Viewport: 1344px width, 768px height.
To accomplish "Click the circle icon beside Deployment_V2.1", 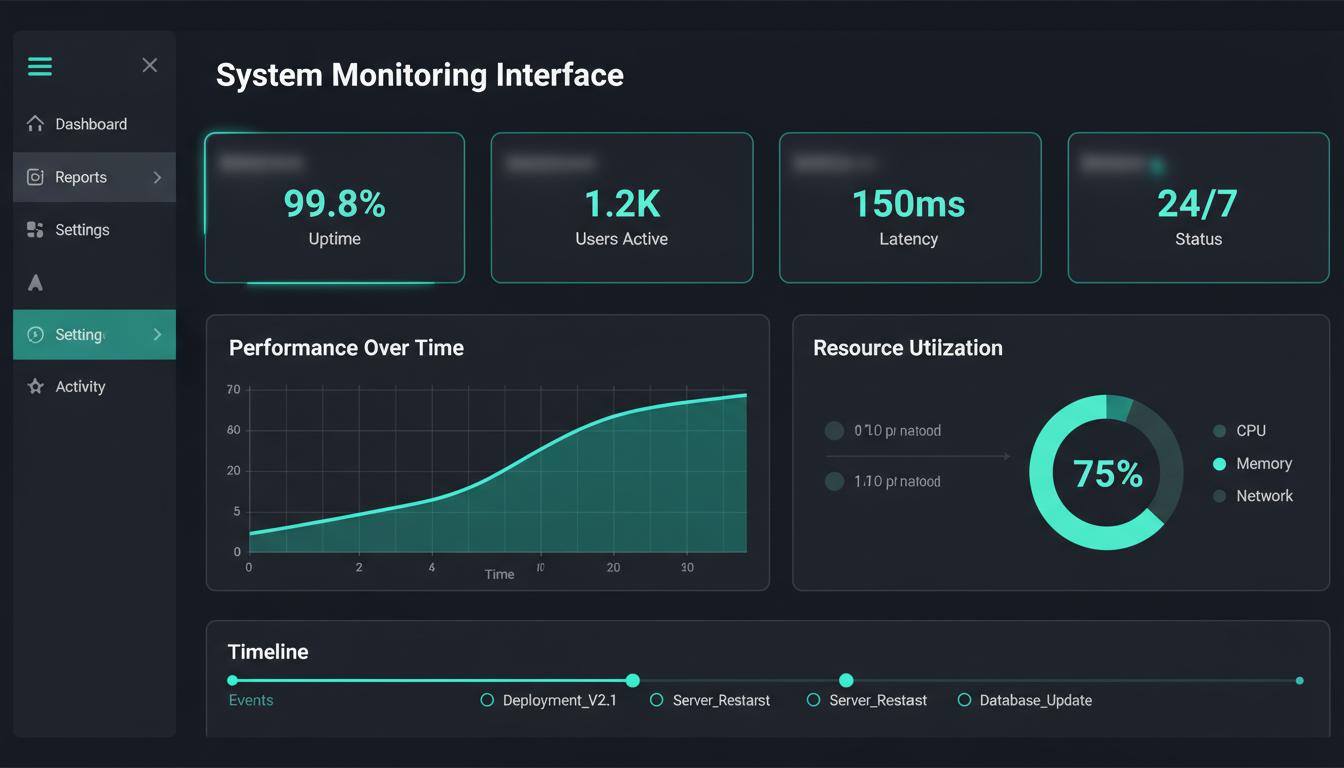I will [x=487, y=700].
